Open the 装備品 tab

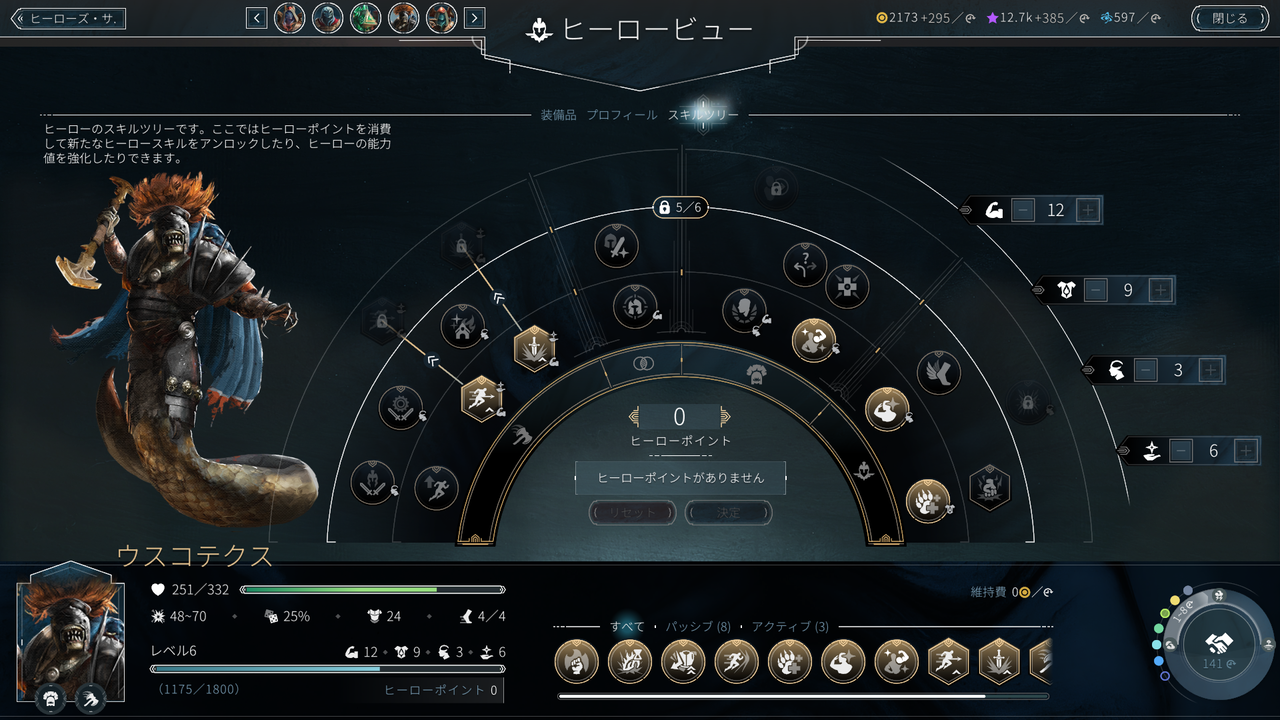[x=559, y=115]
